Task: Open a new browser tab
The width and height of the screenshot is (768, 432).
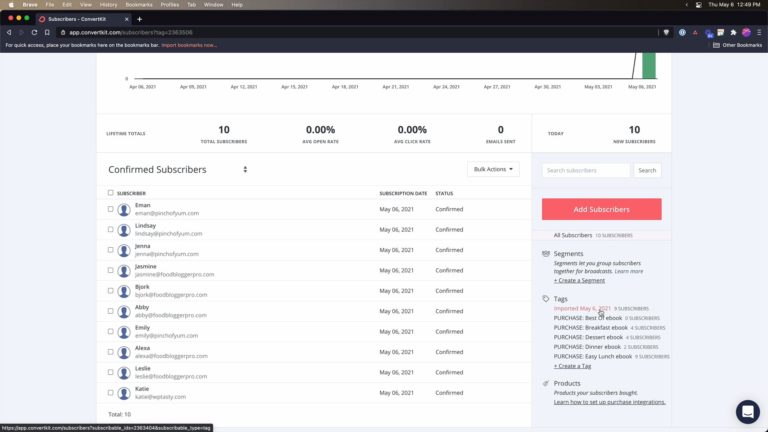Action: (x=140, y=19)
